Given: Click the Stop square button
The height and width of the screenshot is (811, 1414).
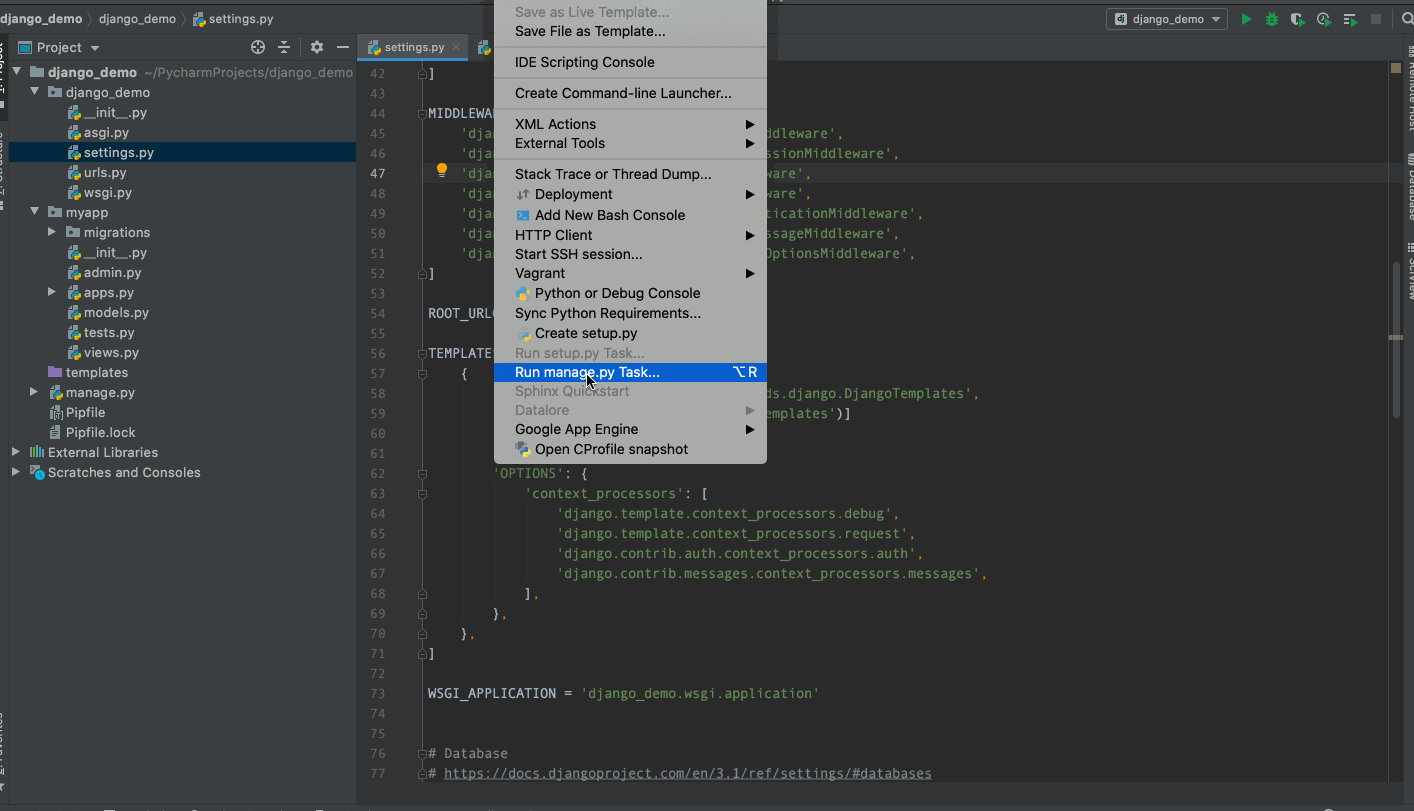Looking at the screenshot, I should tap(1376, 19).
